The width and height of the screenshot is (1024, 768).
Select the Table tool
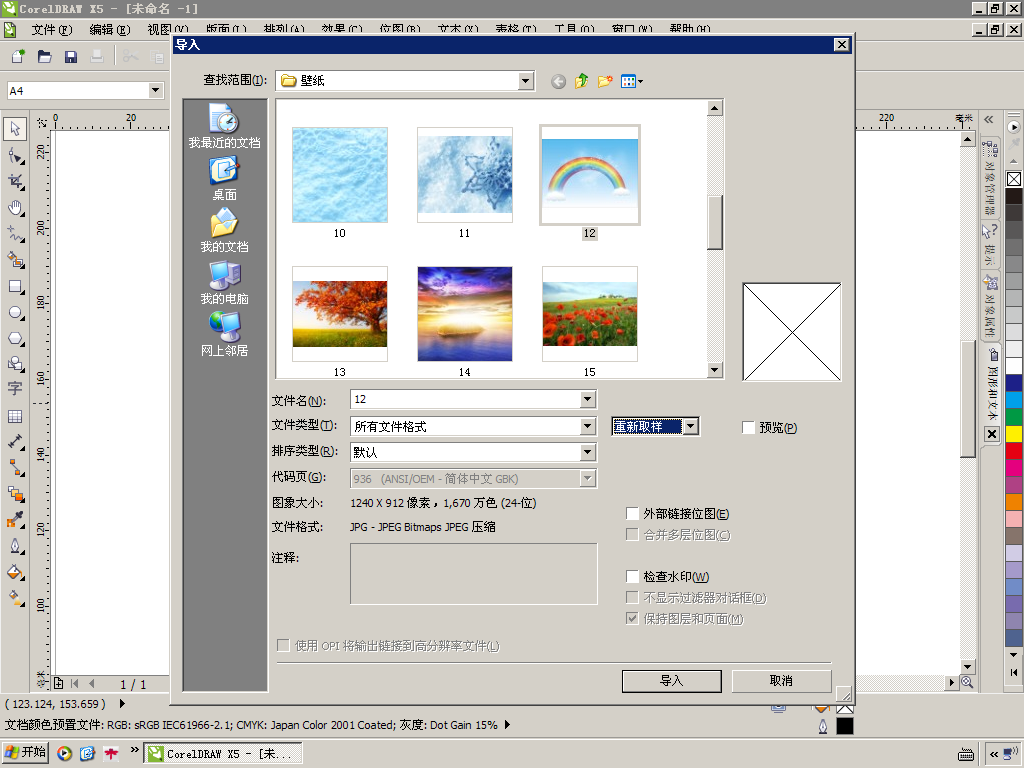tap(15, 416)
